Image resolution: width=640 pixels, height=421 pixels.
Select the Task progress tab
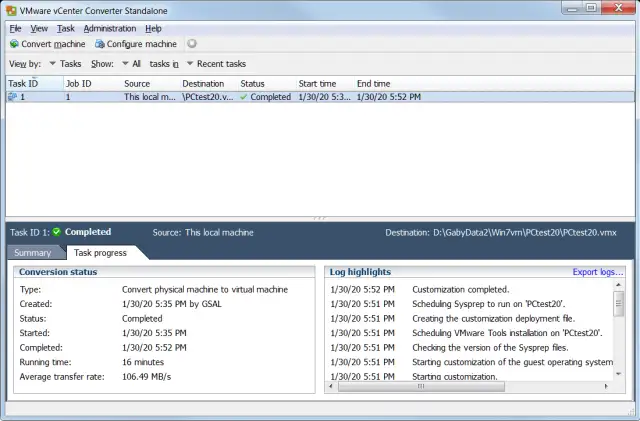(x=97, y=253)
